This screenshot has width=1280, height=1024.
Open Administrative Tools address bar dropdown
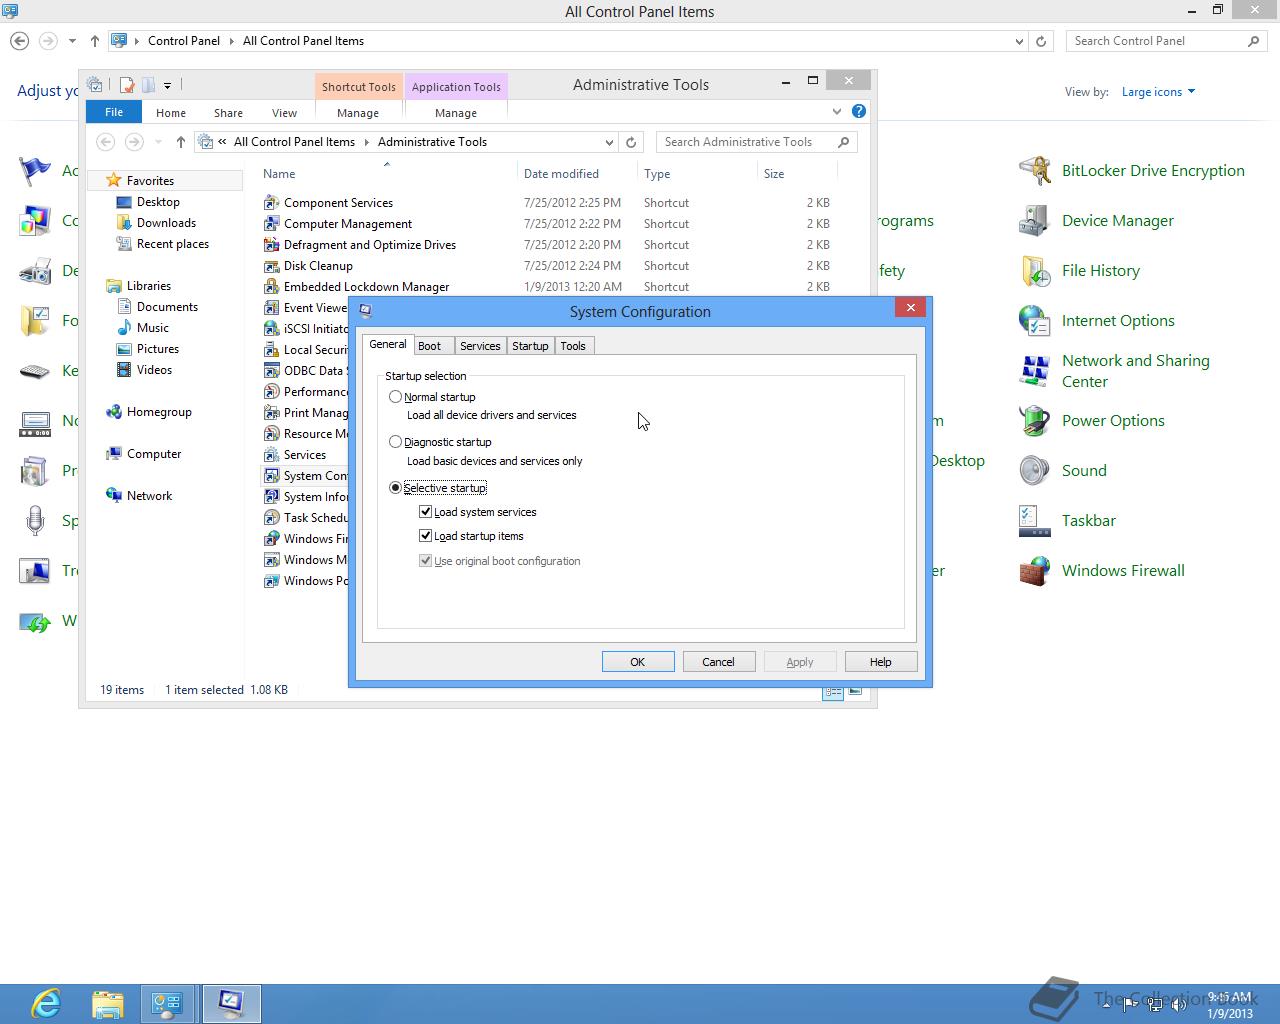(609, 142)
